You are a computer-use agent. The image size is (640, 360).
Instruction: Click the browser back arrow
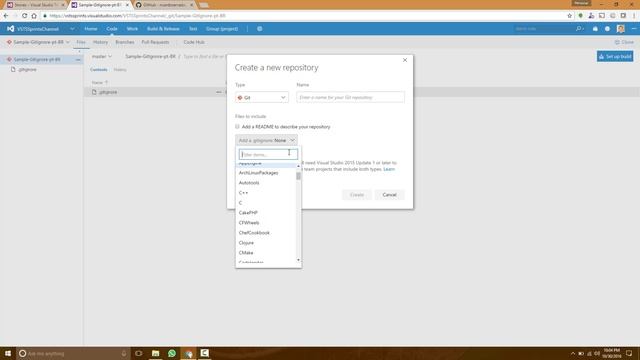[6, 16]
